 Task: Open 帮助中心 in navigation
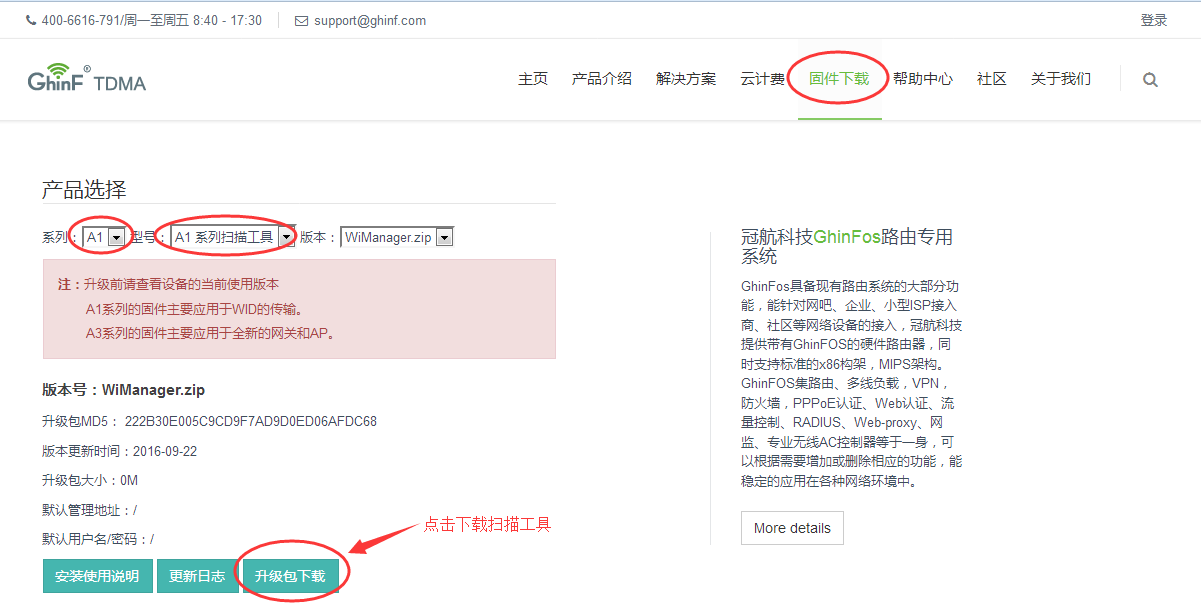point(923,79)
